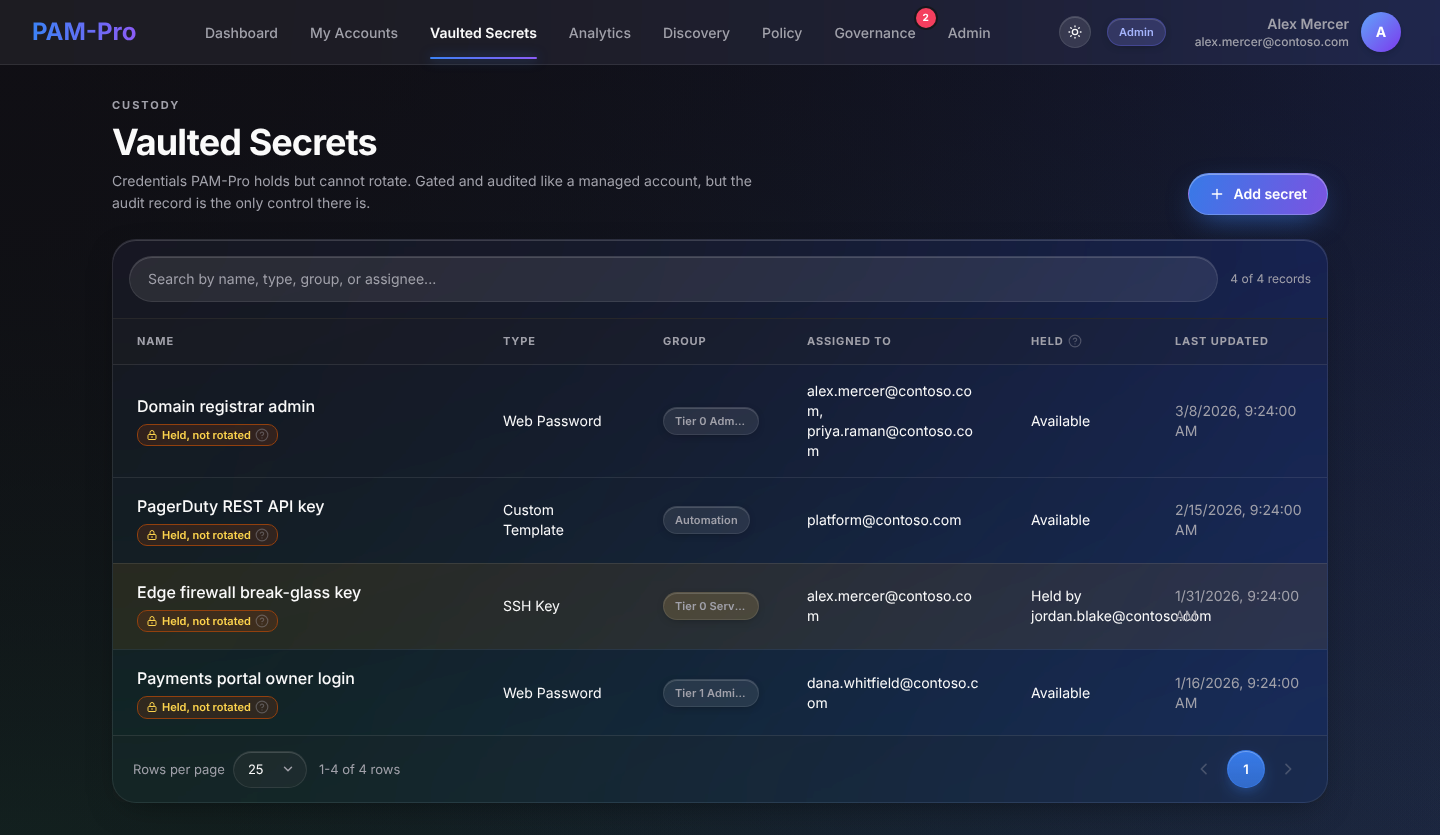Click the Add secret button

click(x=1258, y=194)
